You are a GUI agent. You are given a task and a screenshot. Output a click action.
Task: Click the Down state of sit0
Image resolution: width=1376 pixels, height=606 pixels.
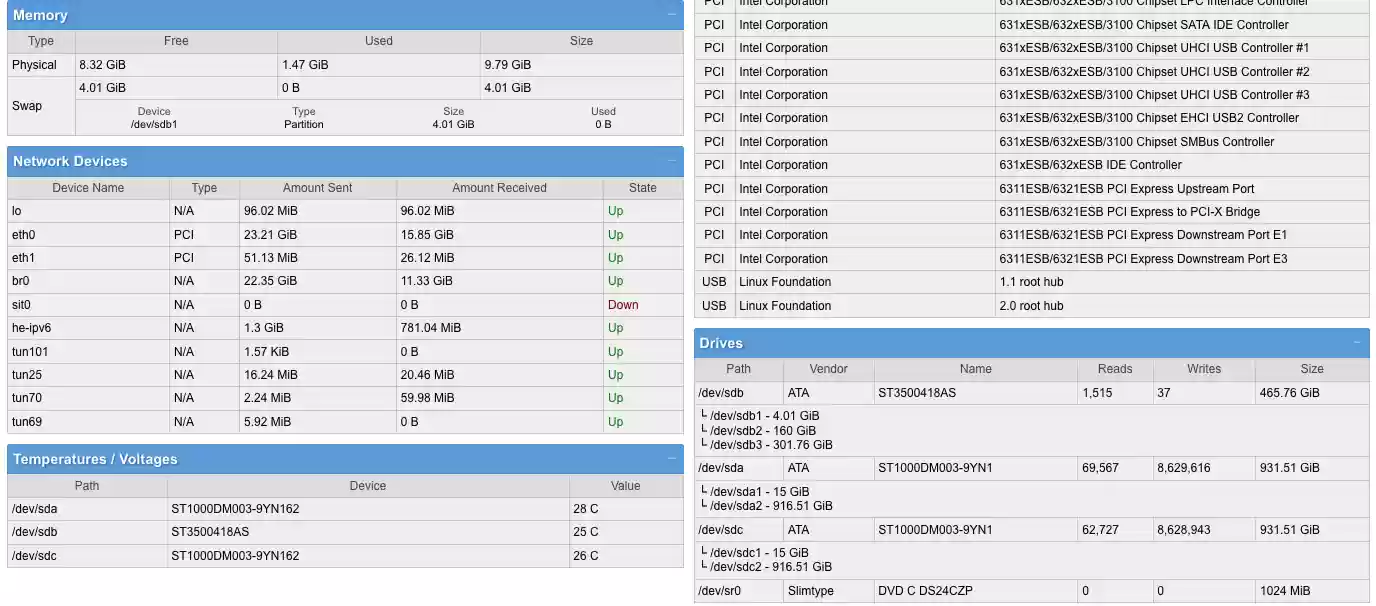click(623, 304)
